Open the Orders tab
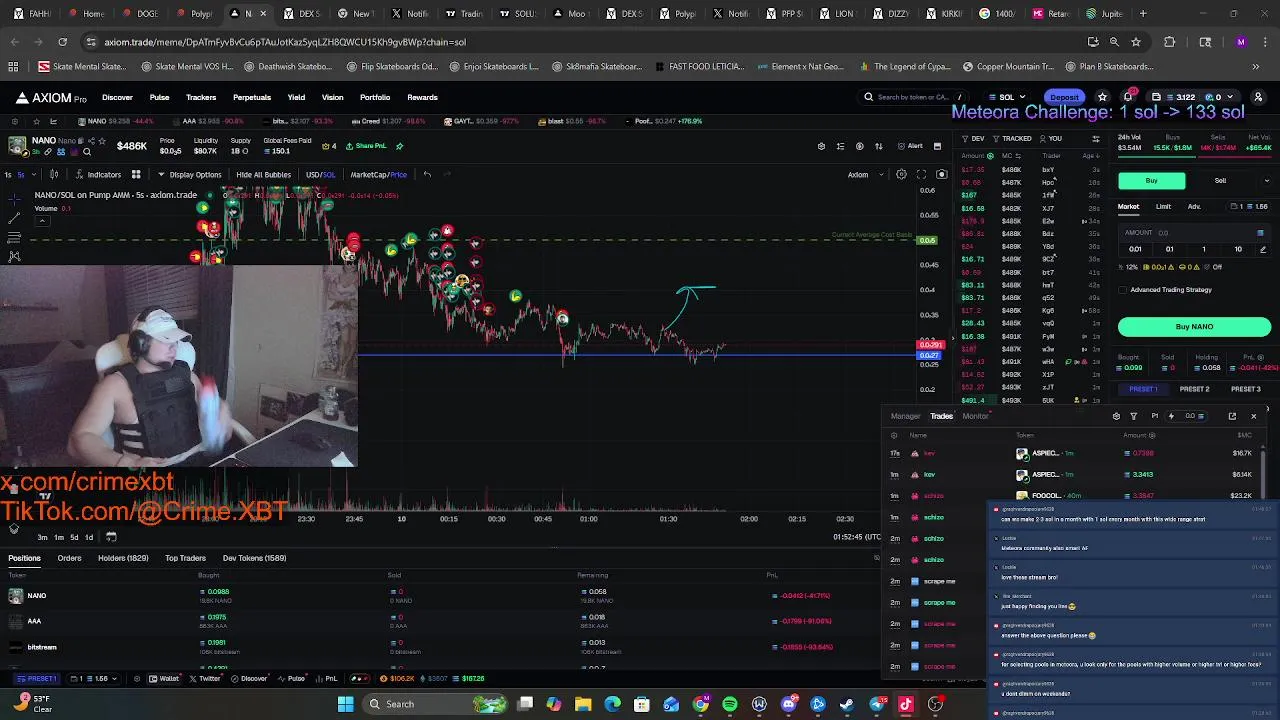Image resolution: width=1280 pixels, height=720 pixels. pyautogui.click(x=69, y=558)
